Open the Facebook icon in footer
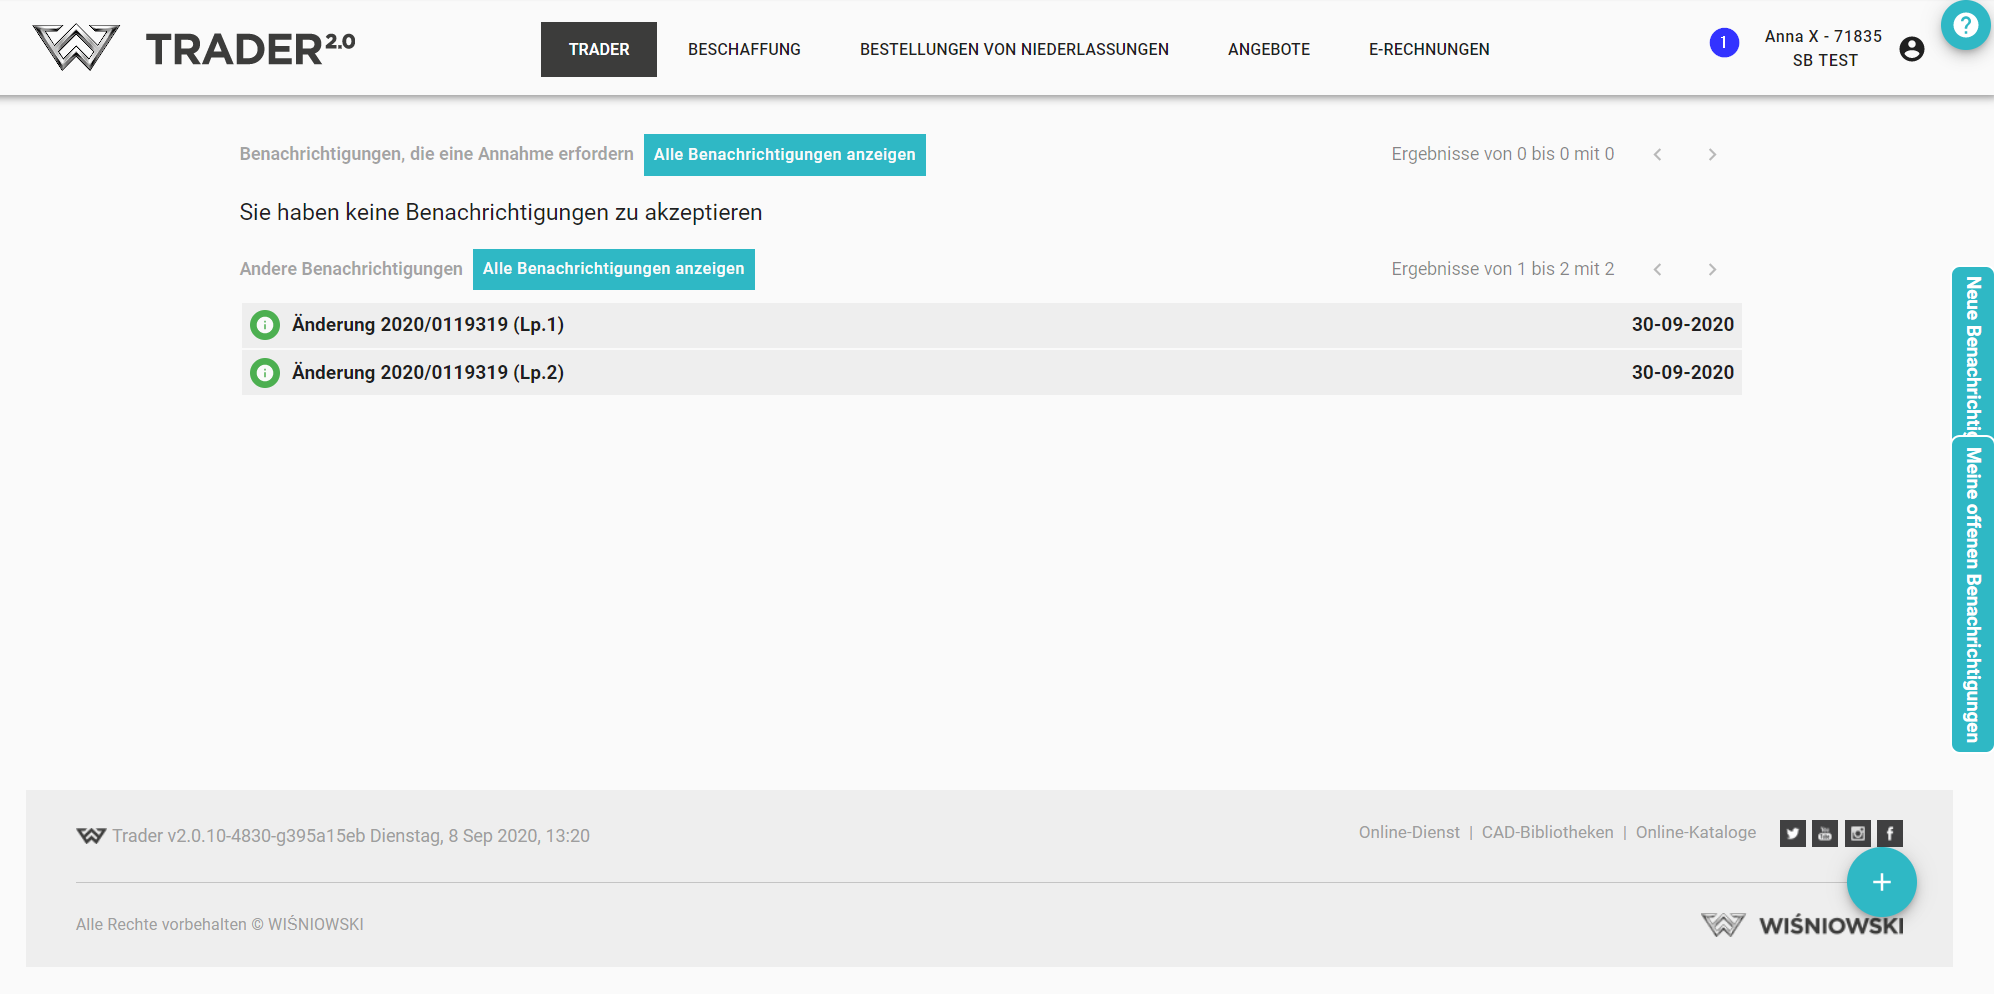This screenshot has width=1994, height=994. pyautogui.click(x=1889, y=833)
